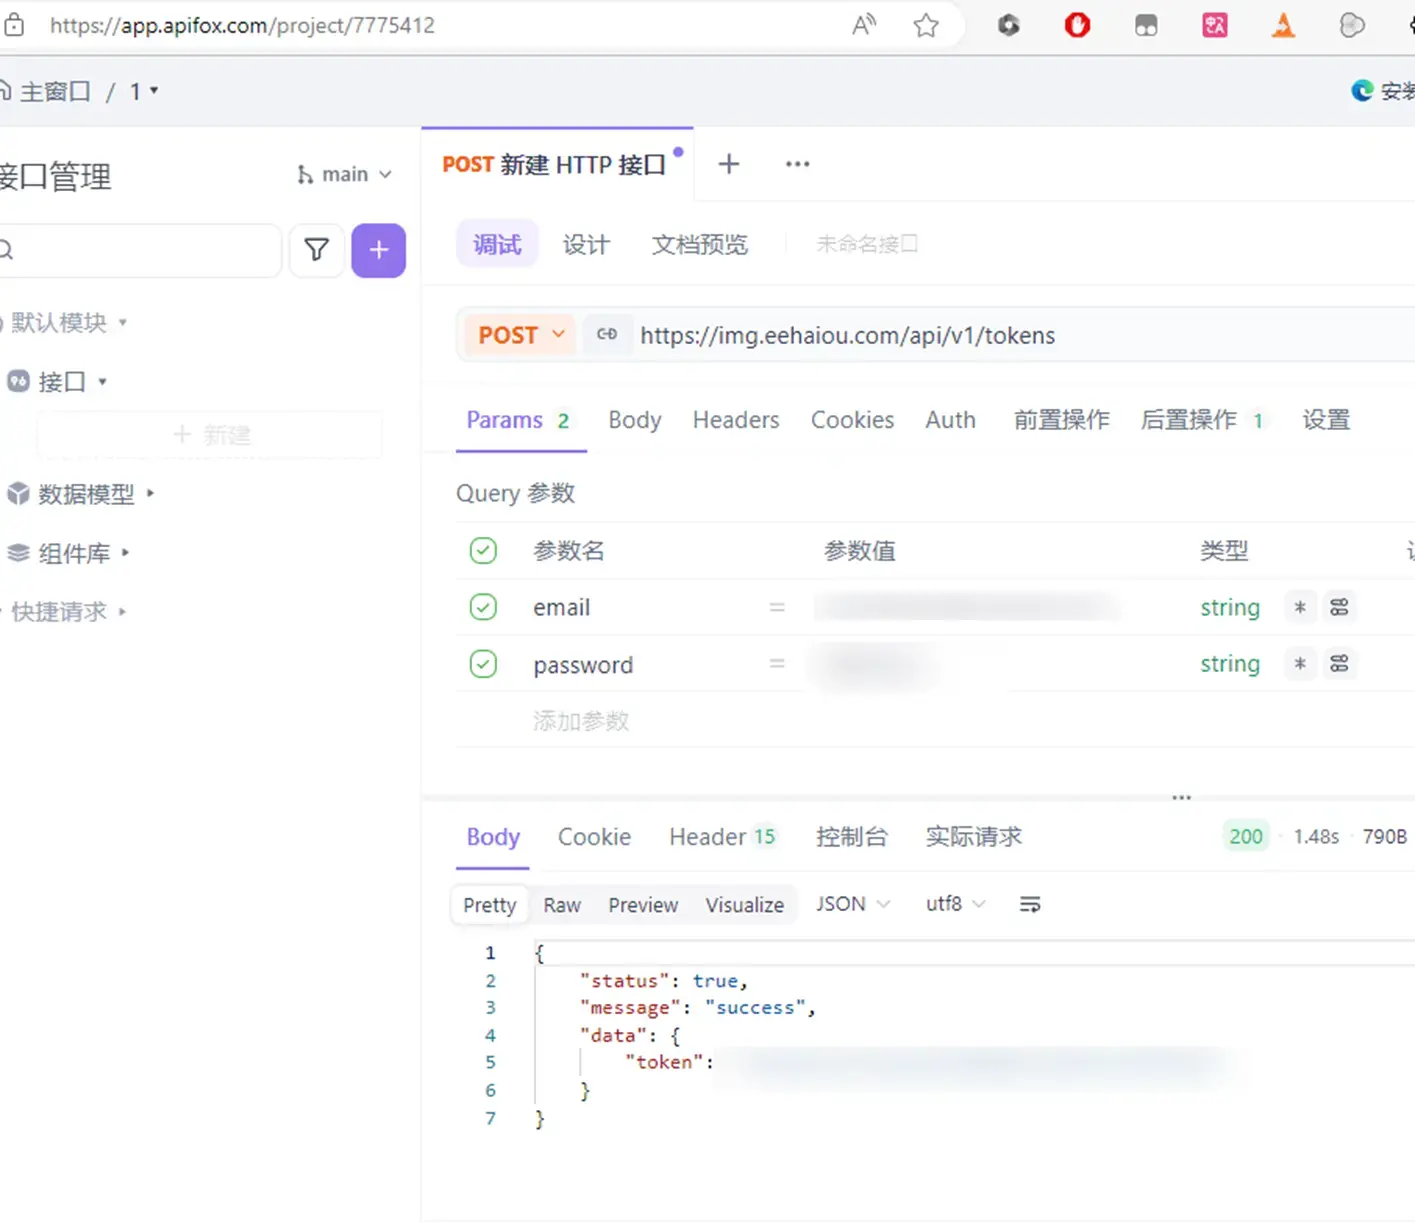Switch to the Headers request tab
Image resolution: width=1415 pixels, height=1223 pixels.
click(x=735, y=420)
